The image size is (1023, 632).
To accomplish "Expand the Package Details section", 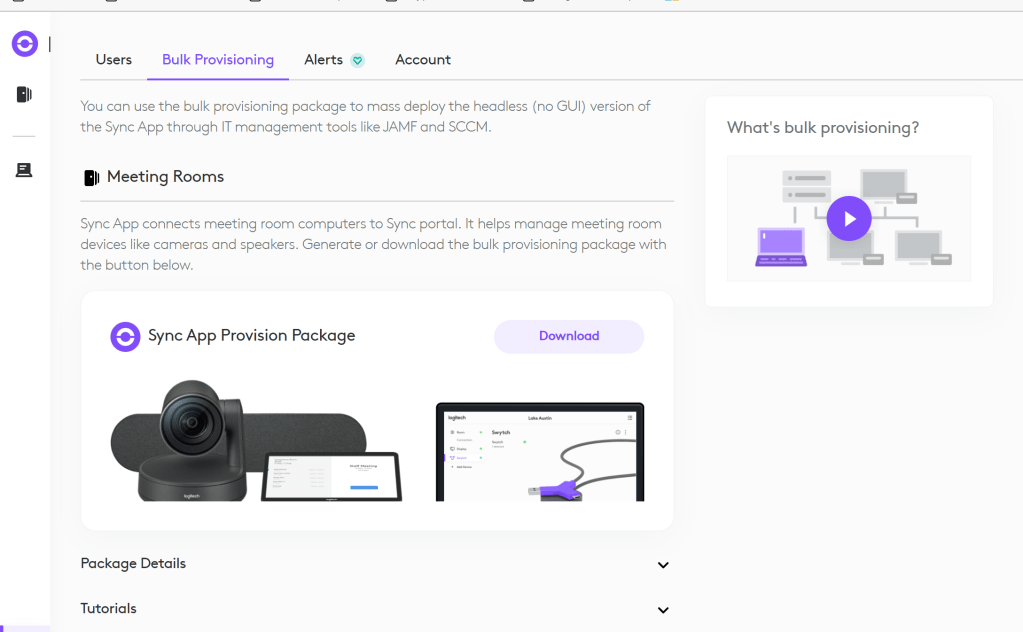I will [x=376, y=564].
